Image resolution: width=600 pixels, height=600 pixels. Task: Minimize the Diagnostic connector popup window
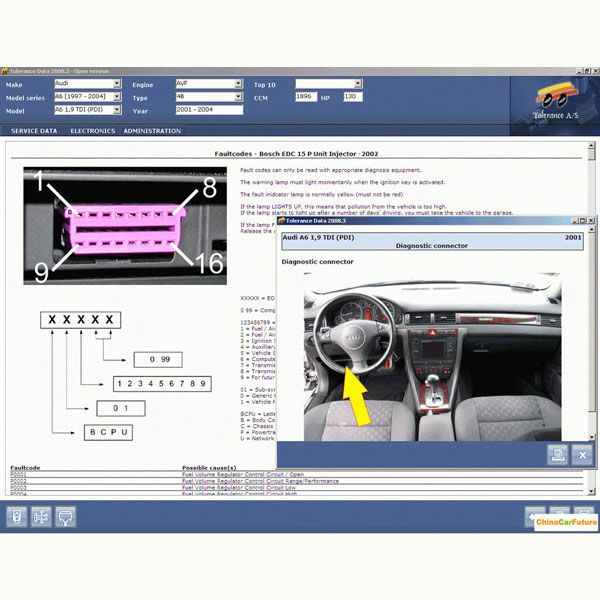pos(575,221)
